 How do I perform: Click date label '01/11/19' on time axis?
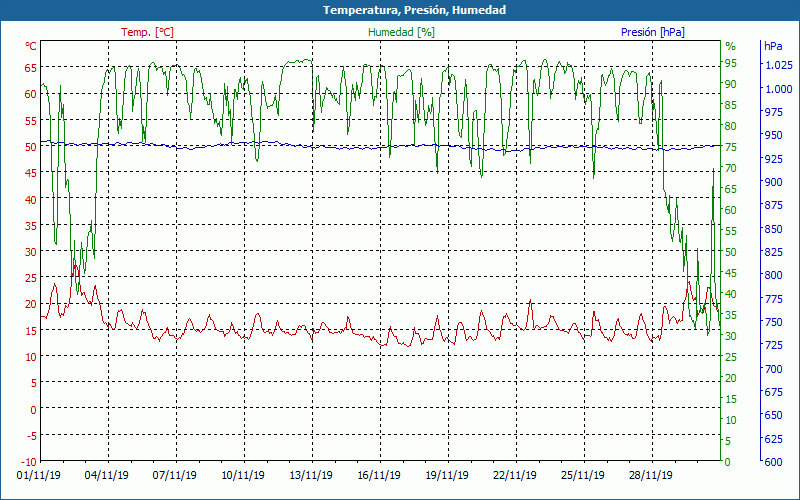click(39, 476)
